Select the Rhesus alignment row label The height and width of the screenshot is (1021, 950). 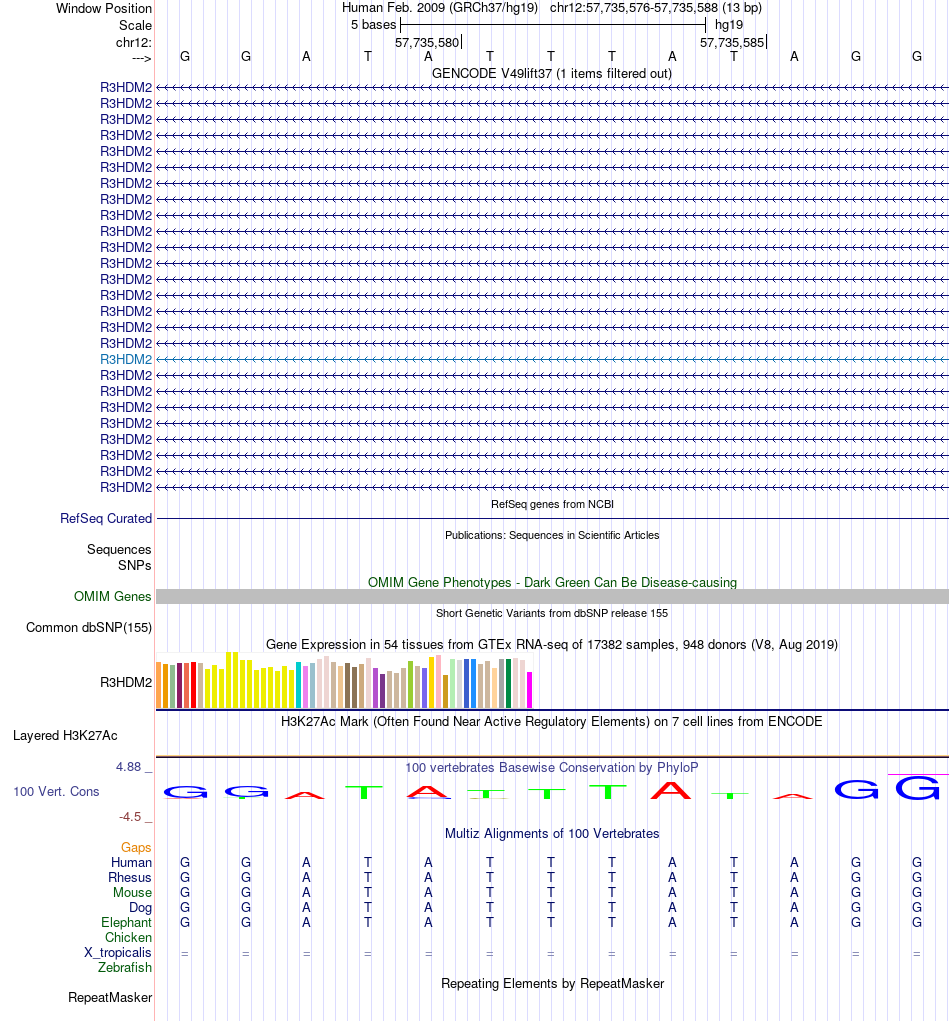(x=130, y=877)
